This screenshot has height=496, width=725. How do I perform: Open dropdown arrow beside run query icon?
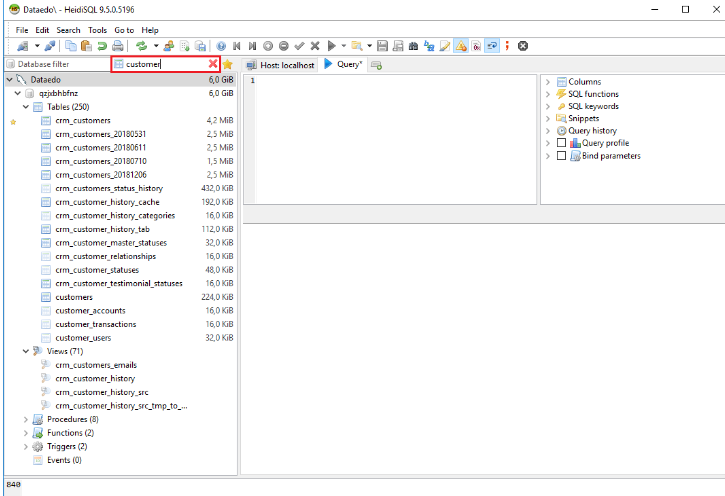point(344,46)
